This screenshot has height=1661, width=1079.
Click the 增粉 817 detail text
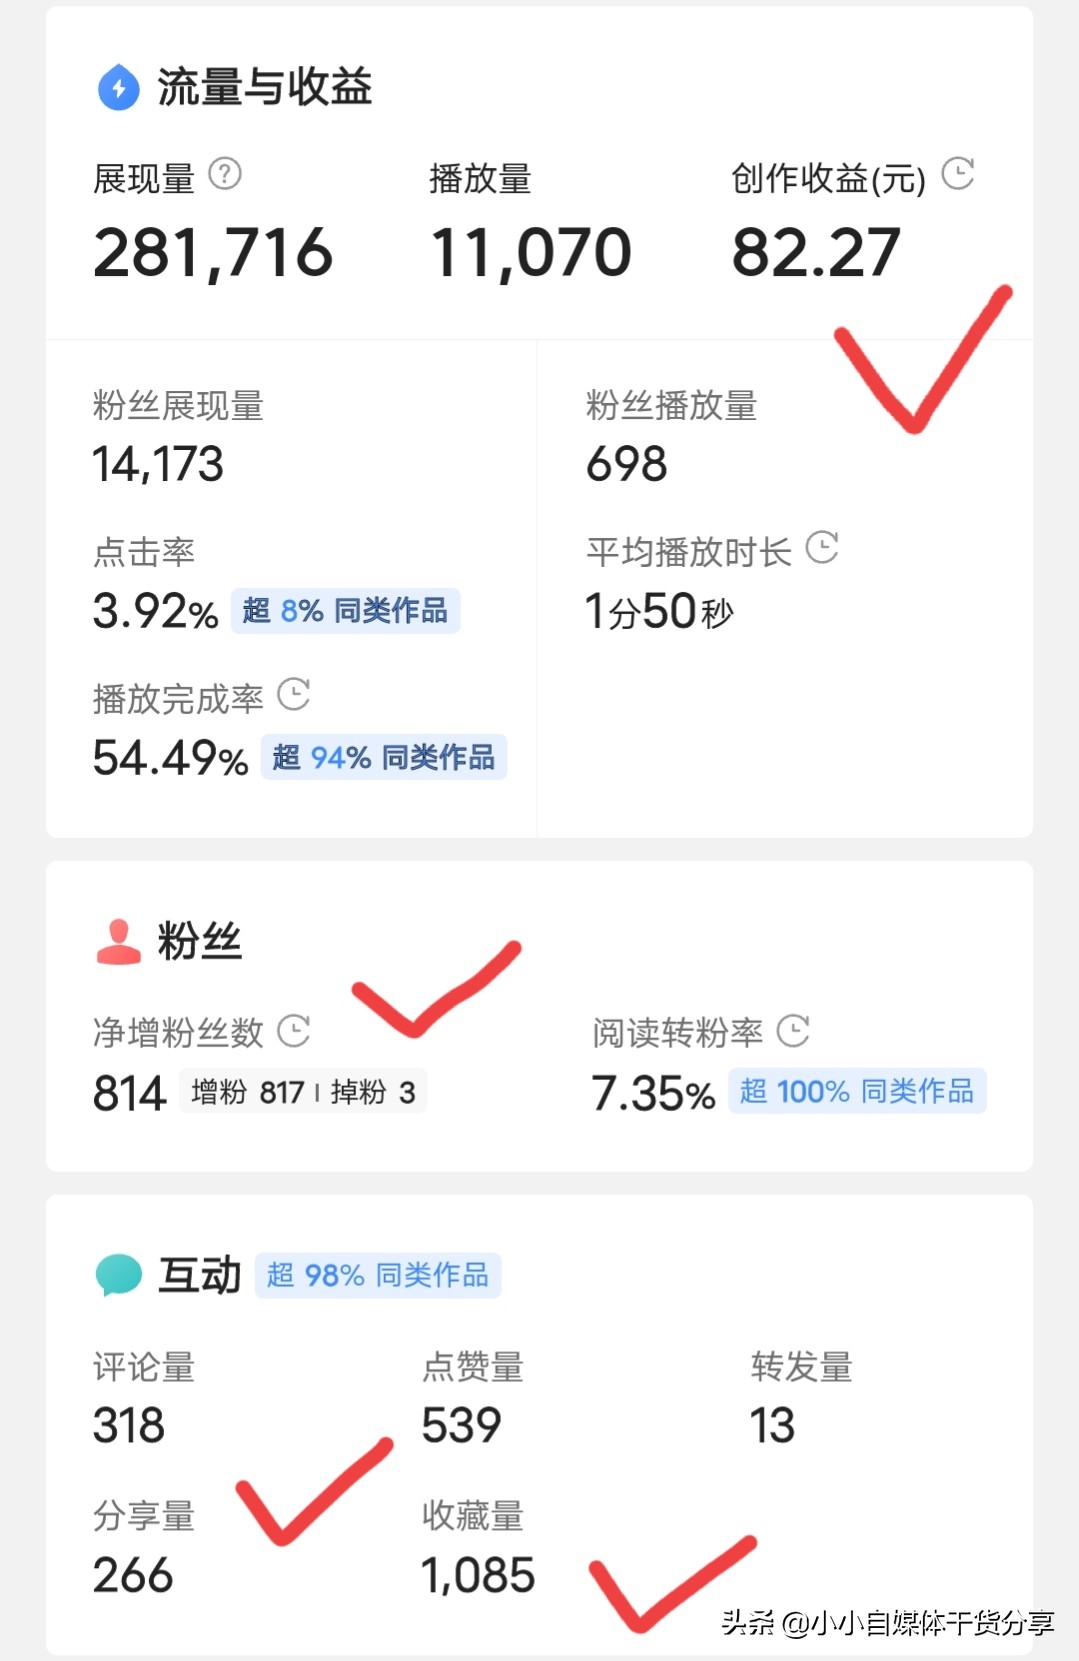245,1091
